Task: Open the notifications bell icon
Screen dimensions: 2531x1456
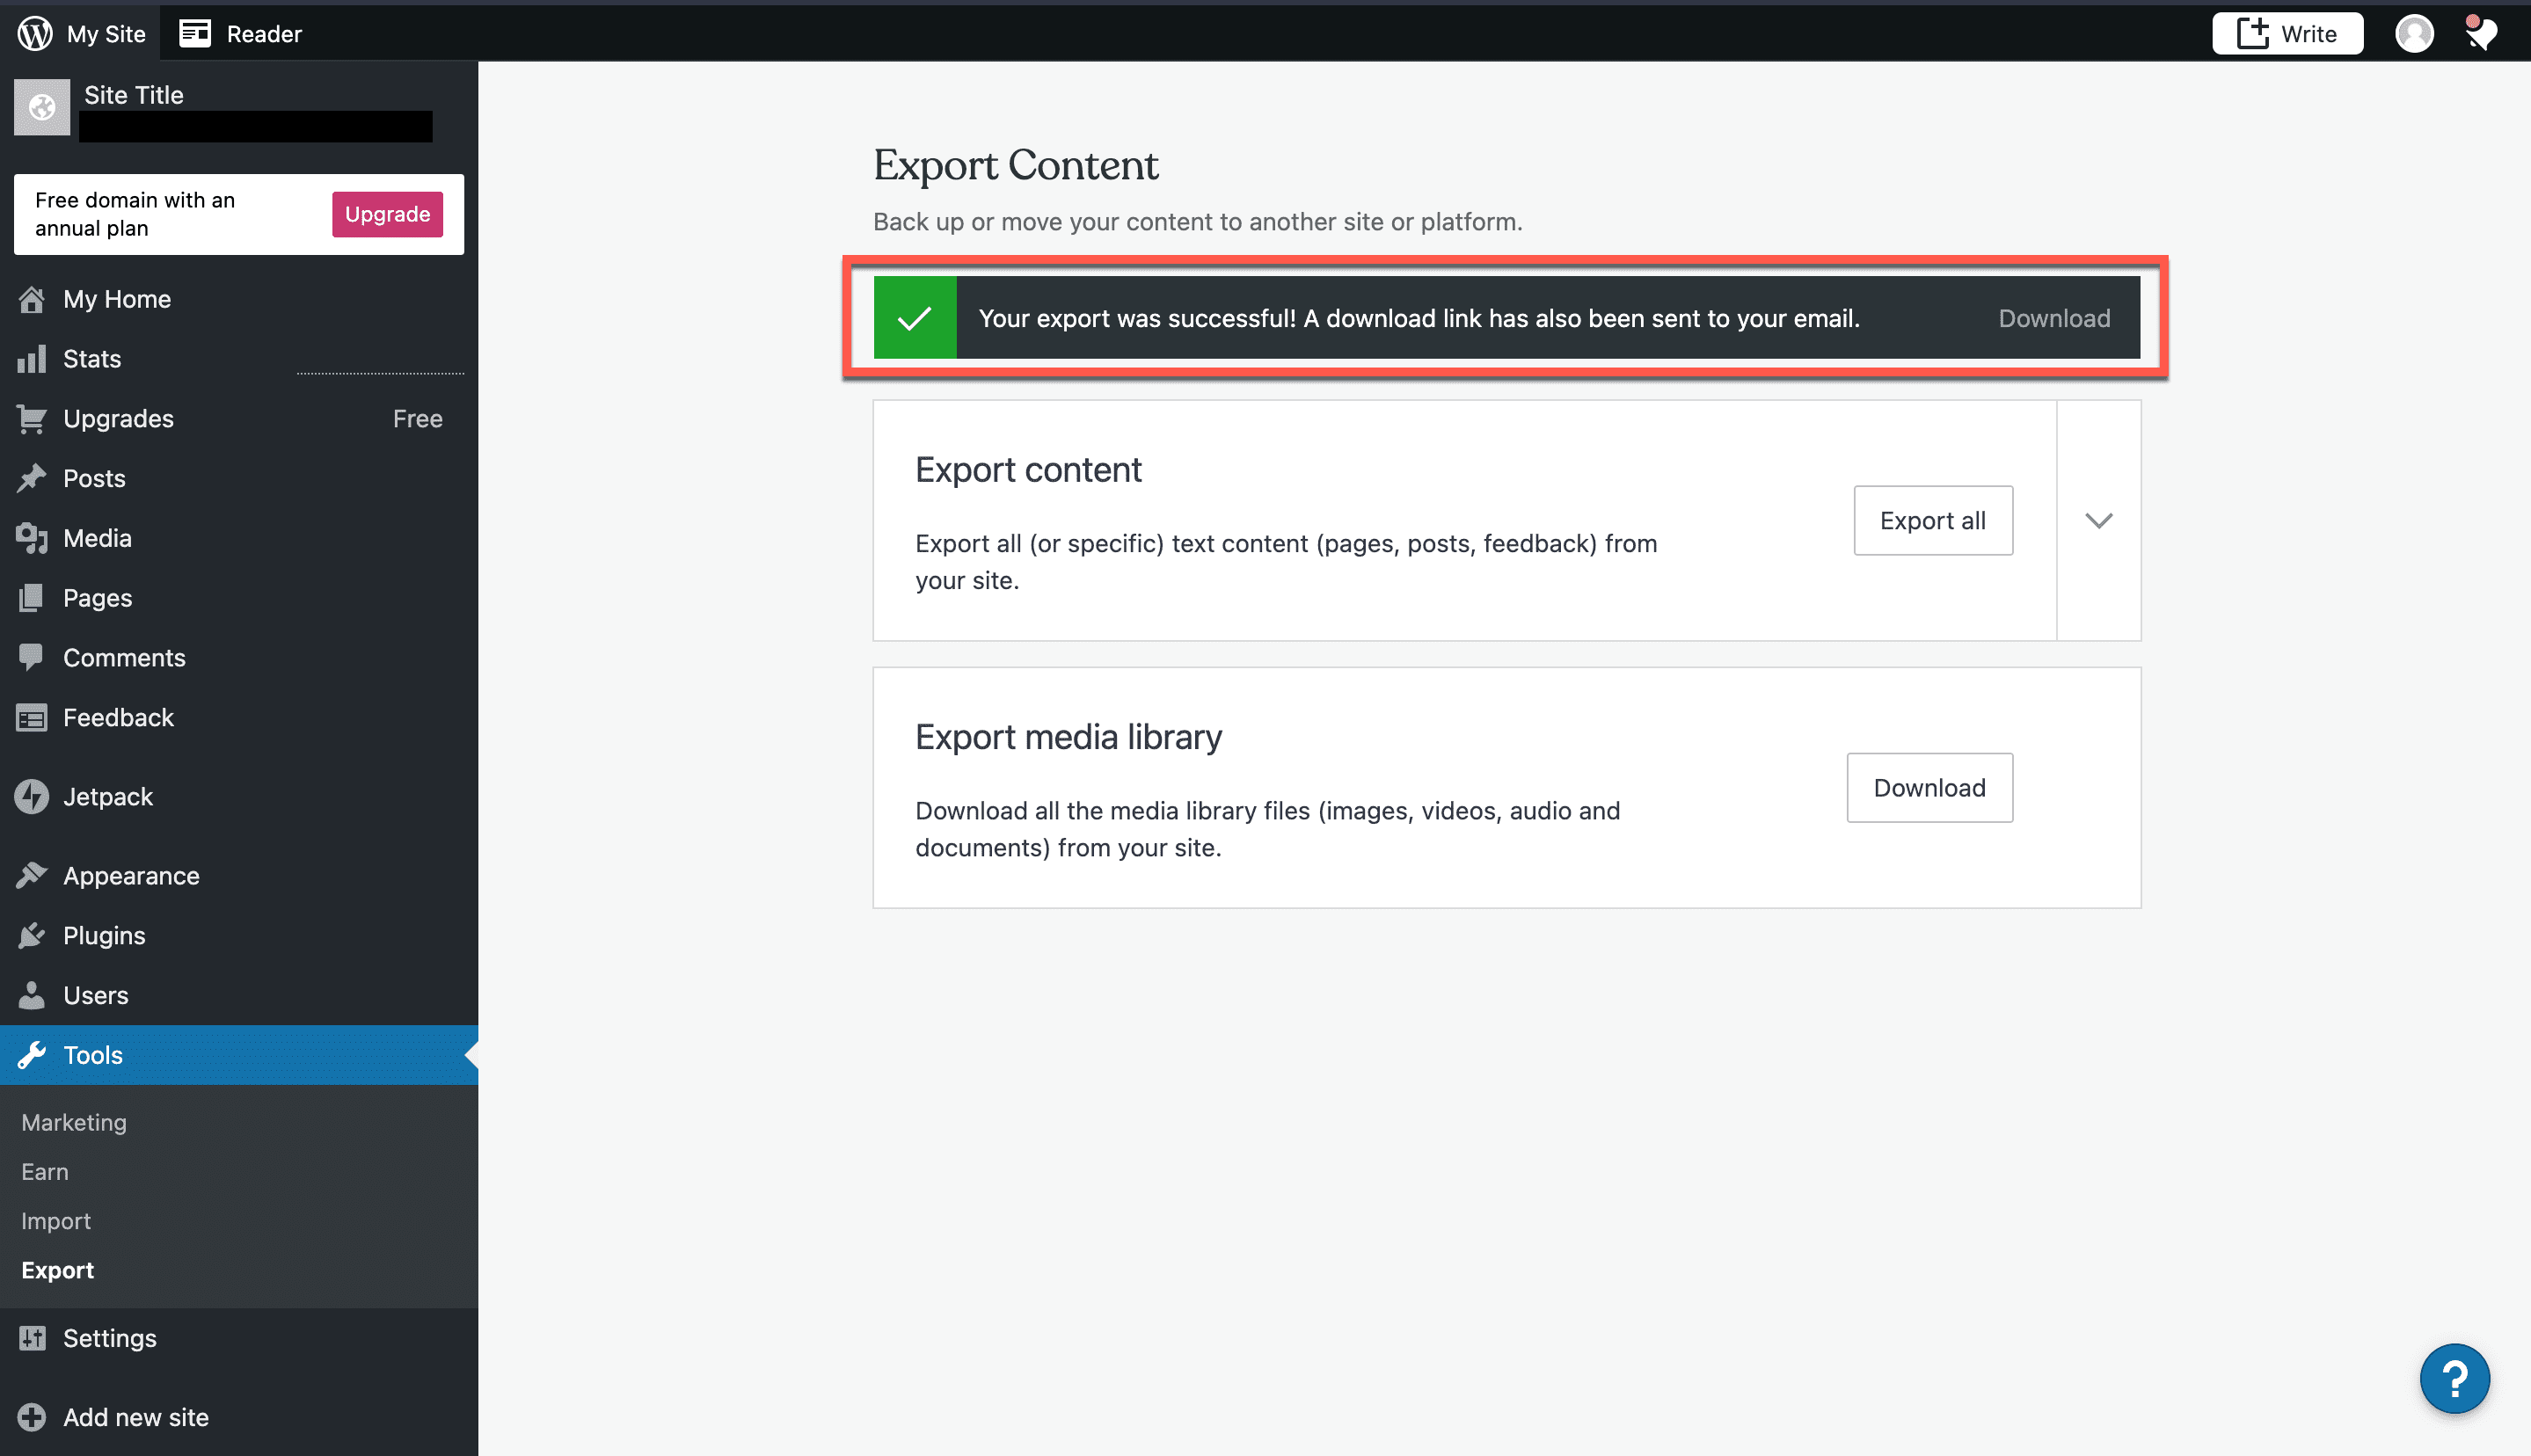Action: [2481, 33]
